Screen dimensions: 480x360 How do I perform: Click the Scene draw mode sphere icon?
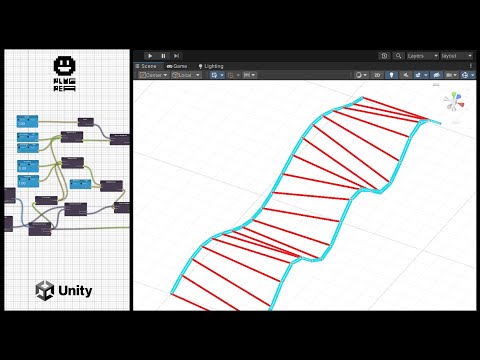[359, 75]
